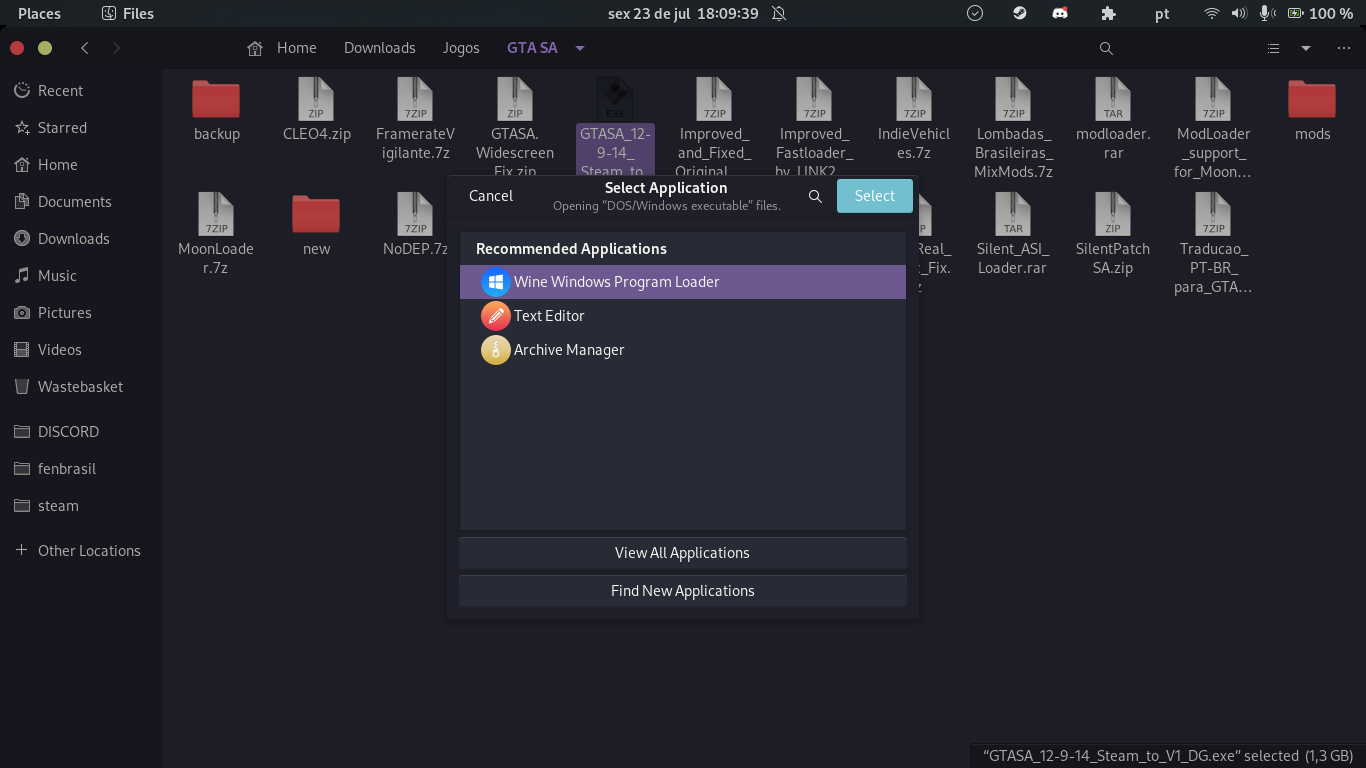Viewport: 1366px width, 768px height.
Task: Open the Files three-dots menu
Action: [x=1344, y=48]
